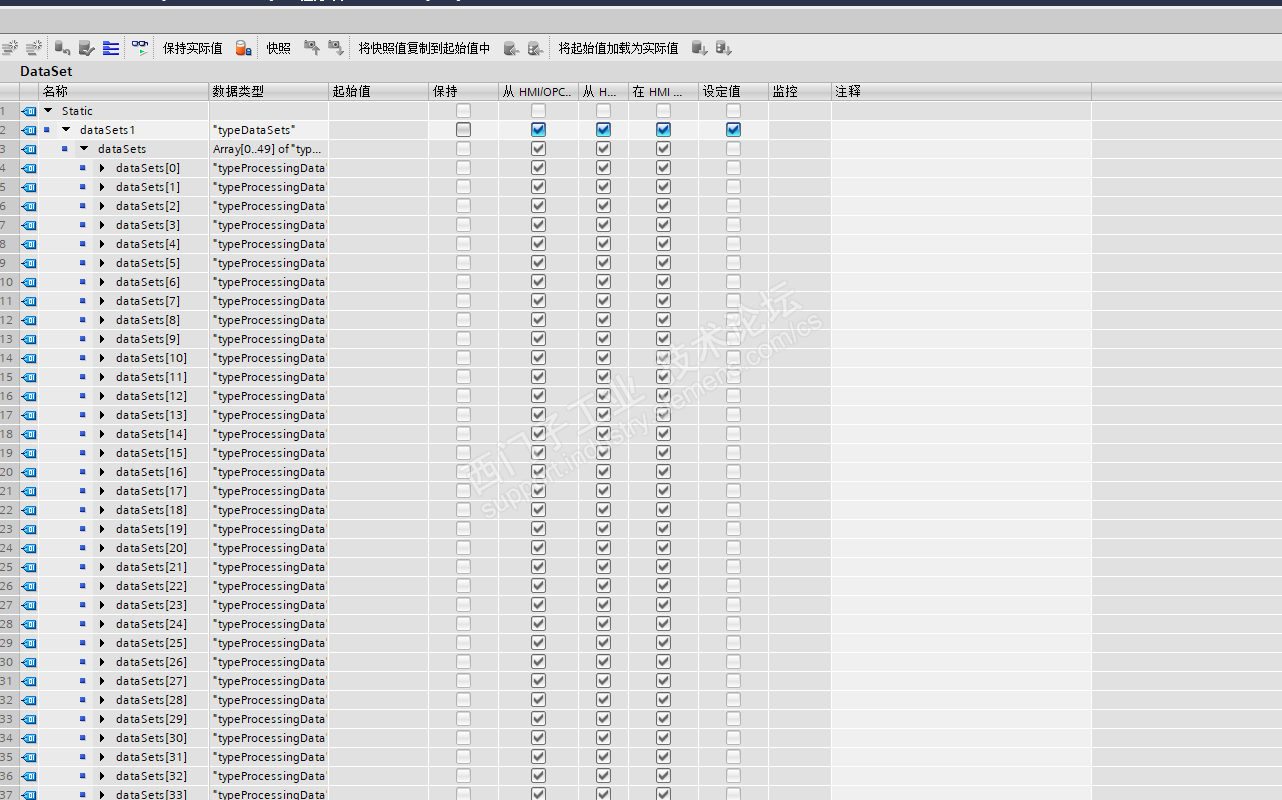
Task: Uncheck the 从 HMI/OPC checkbox for dataSets1
Action: (538, 130)
